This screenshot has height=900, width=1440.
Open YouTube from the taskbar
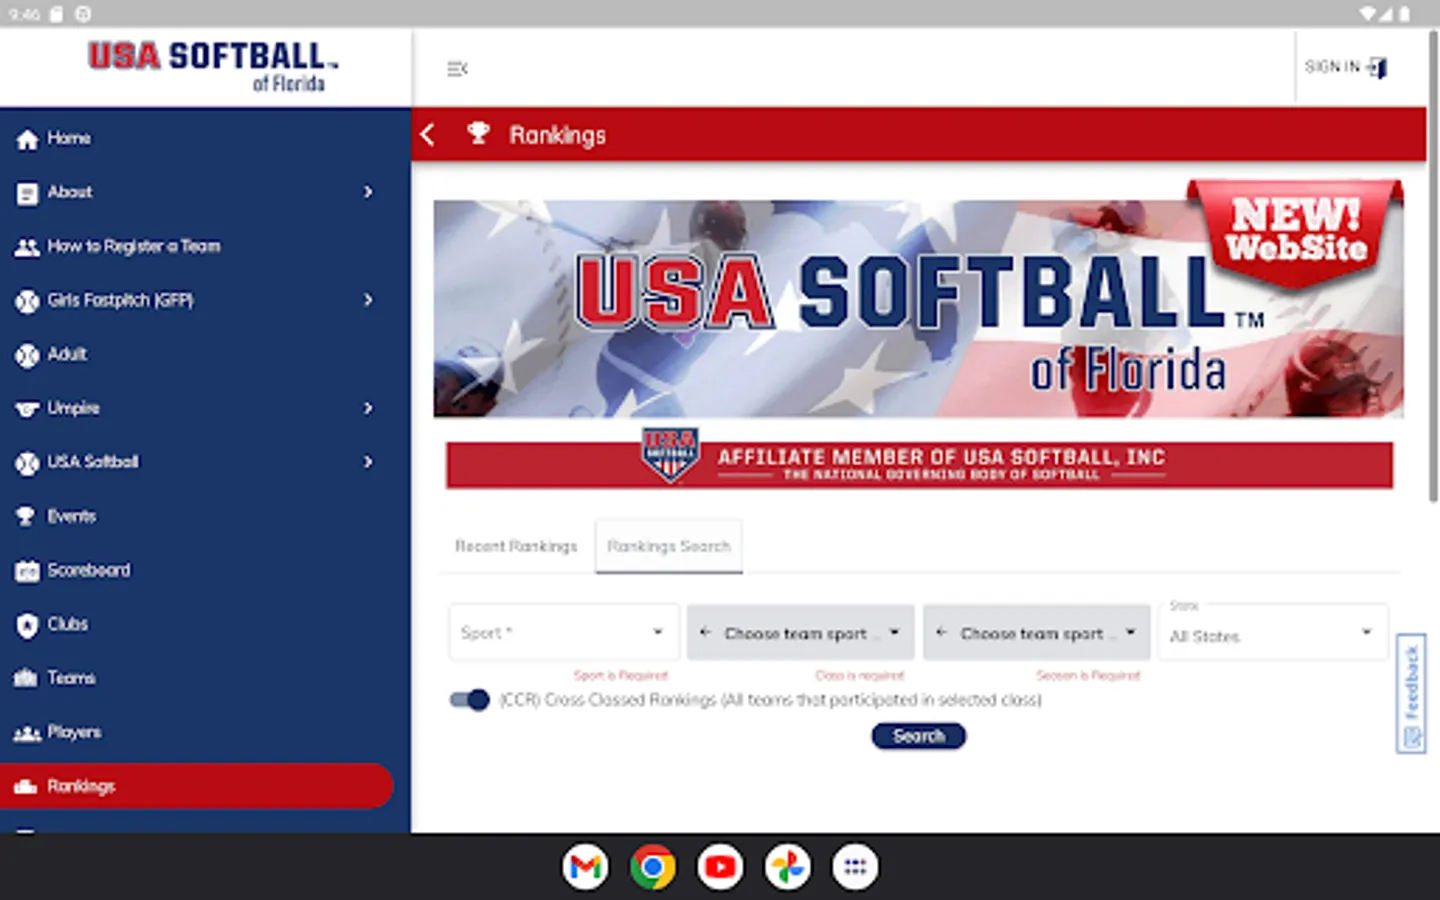coord(720,867)
